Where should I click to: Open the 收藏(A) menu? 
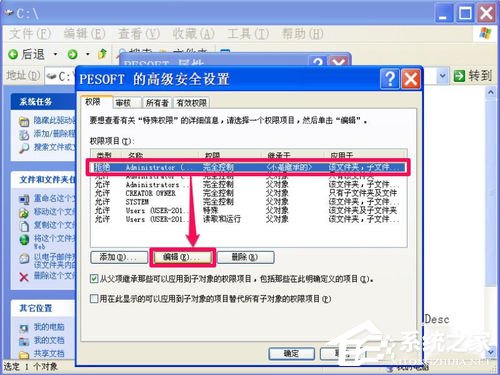point(193,34)
